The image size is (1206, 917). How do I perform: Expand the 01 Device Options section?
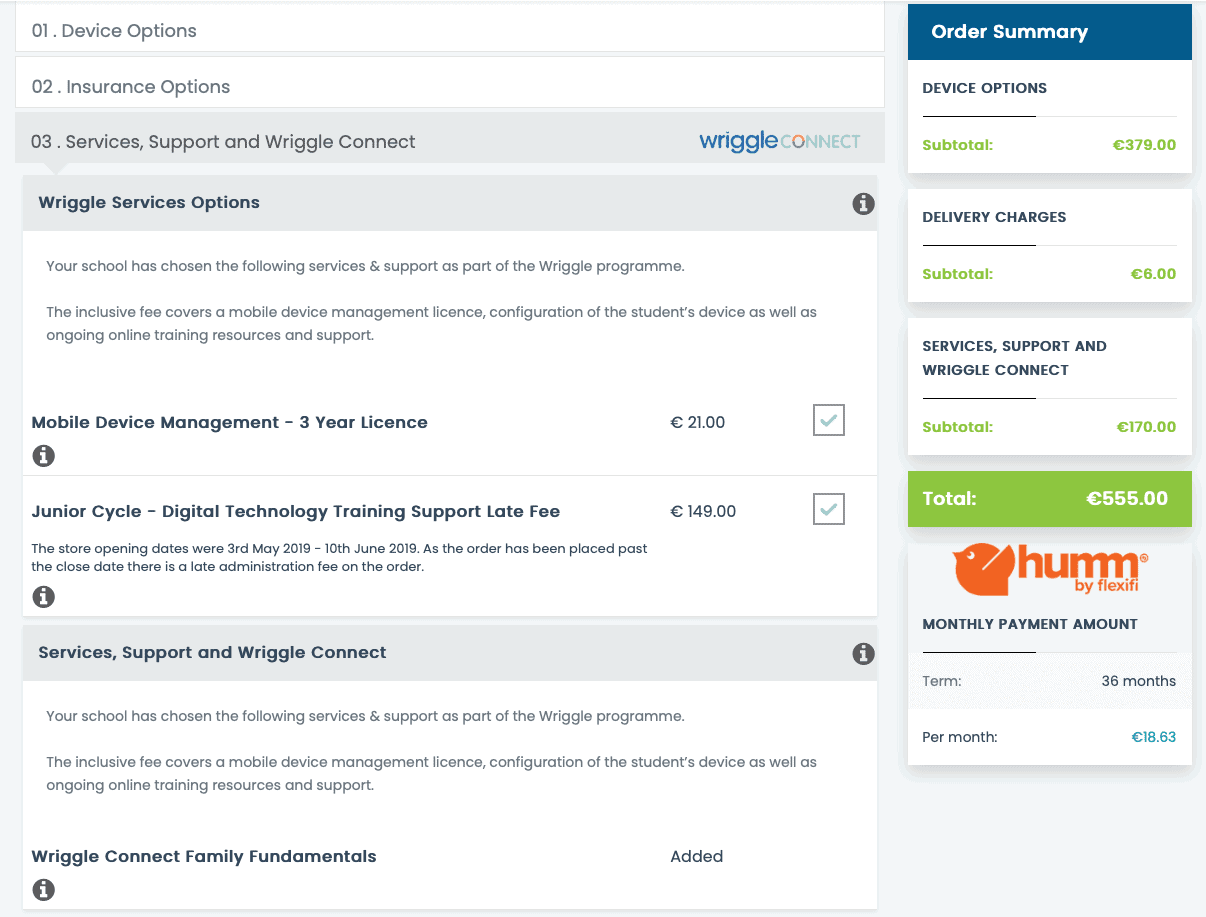[450, 30]
